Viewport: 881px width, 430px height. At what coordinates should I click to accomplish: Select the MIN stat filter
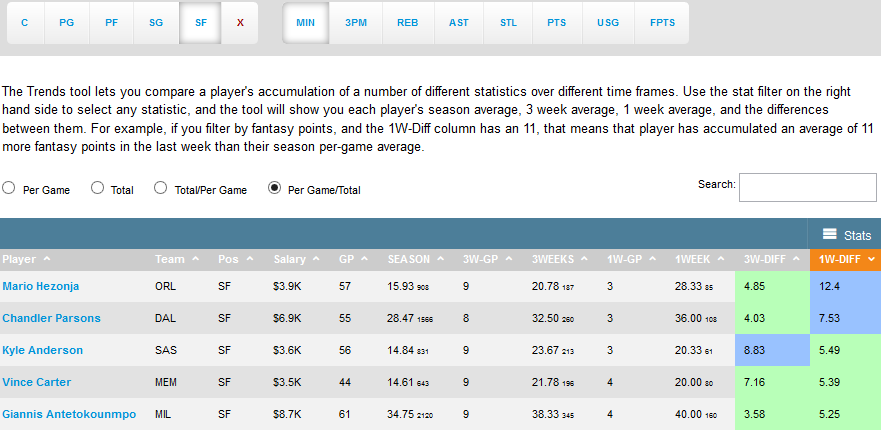(x=306, y=23)
